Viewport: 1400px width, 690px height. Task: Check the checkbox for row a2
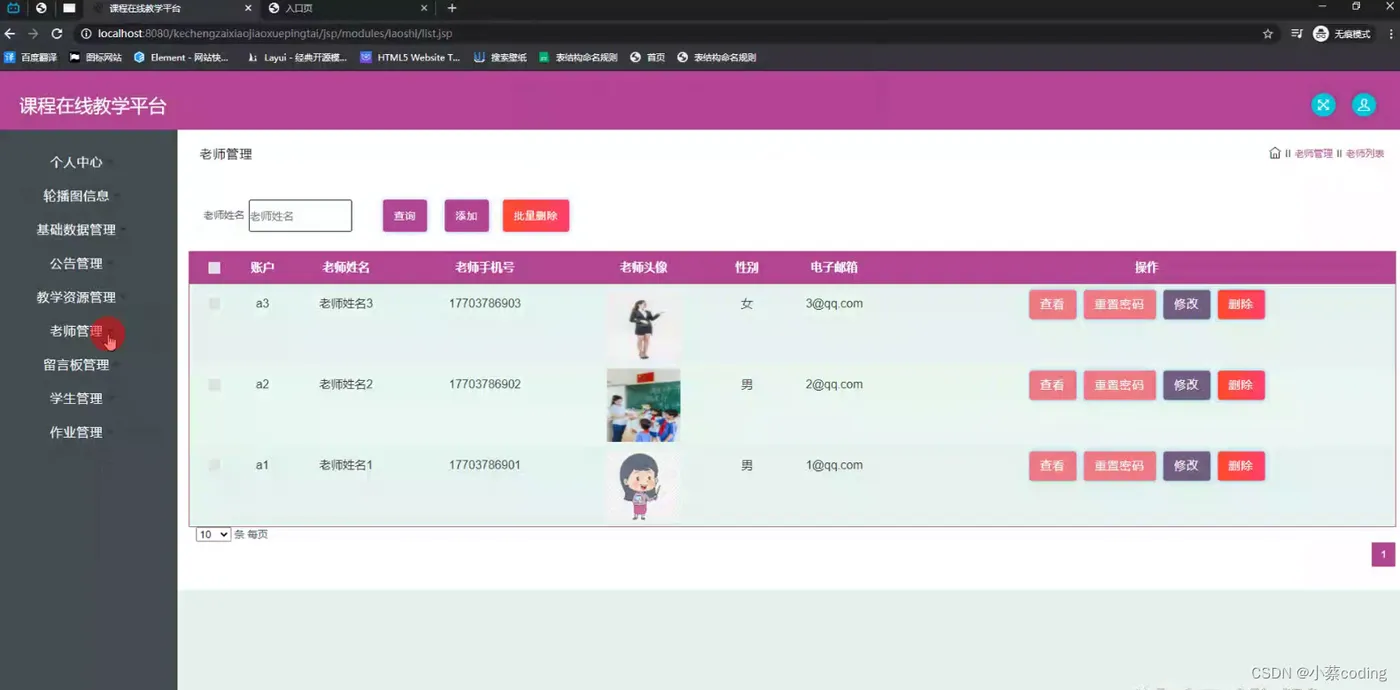[214, 384]
